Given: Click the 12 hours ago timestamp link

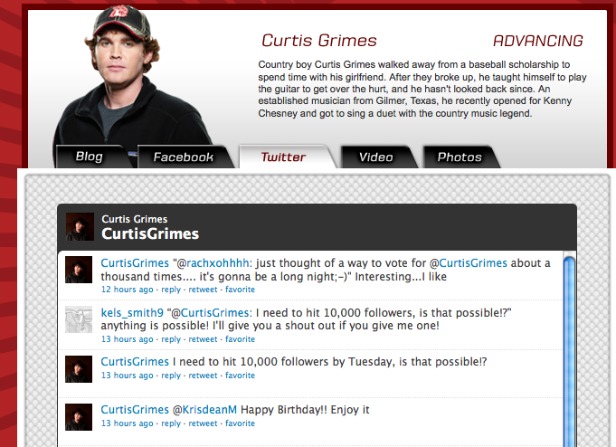Looking at the screenshot, I should (127, 289).
